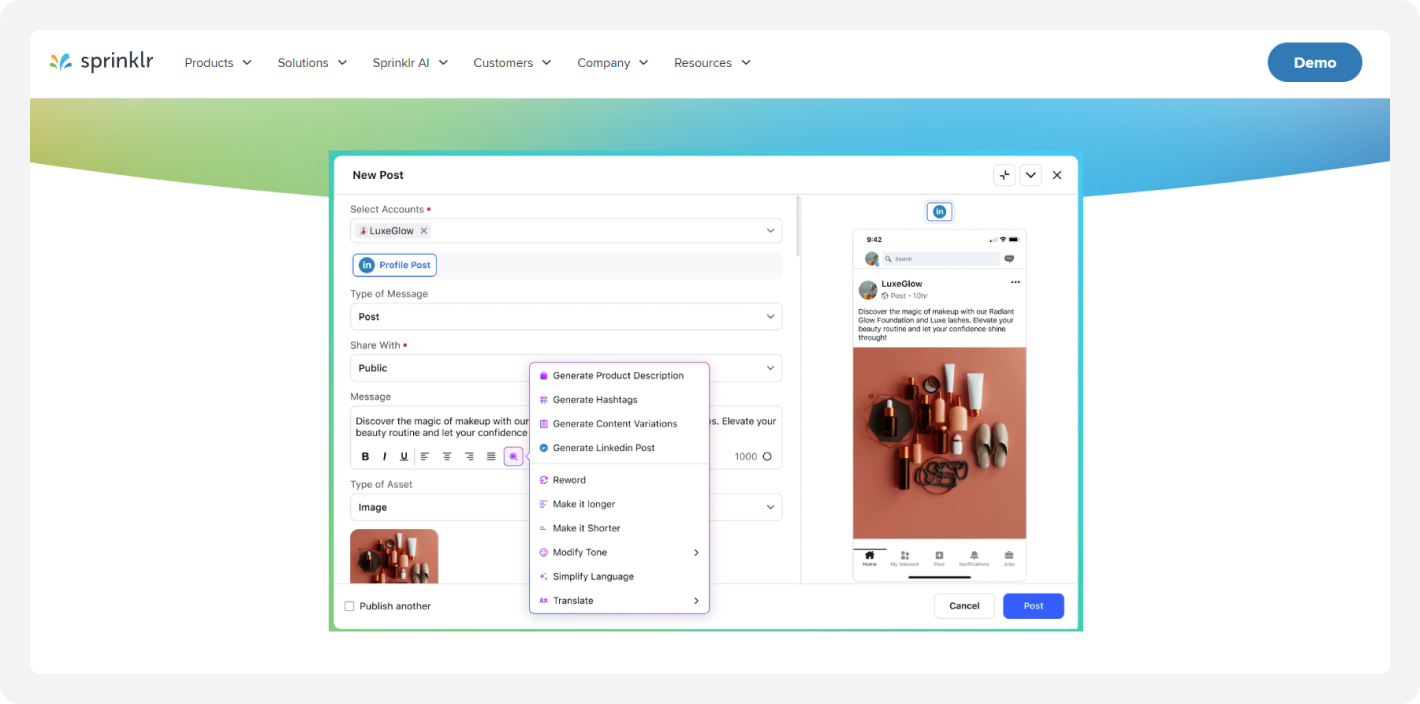
Task: Choose Generate Content Variations
Action: coord(619,424)
